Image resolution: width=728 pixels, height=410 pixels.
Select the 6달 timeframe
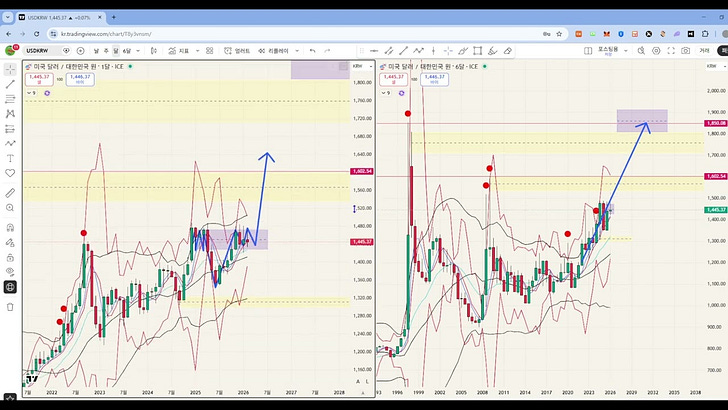(127, 51)
